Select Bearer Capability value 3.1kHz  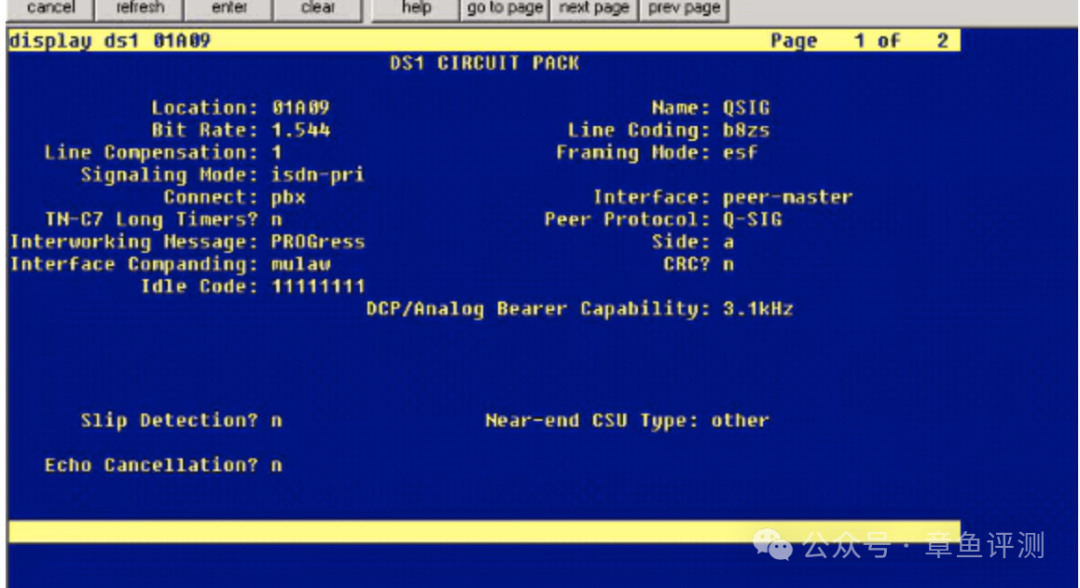(758, 308)
